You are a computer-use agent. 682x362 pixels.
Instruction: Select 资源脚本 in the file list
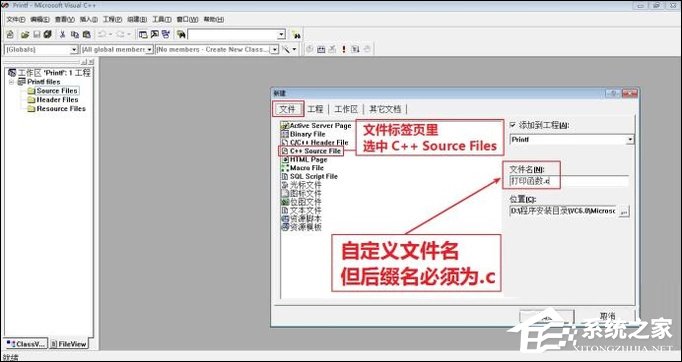[x=301, y=218]
